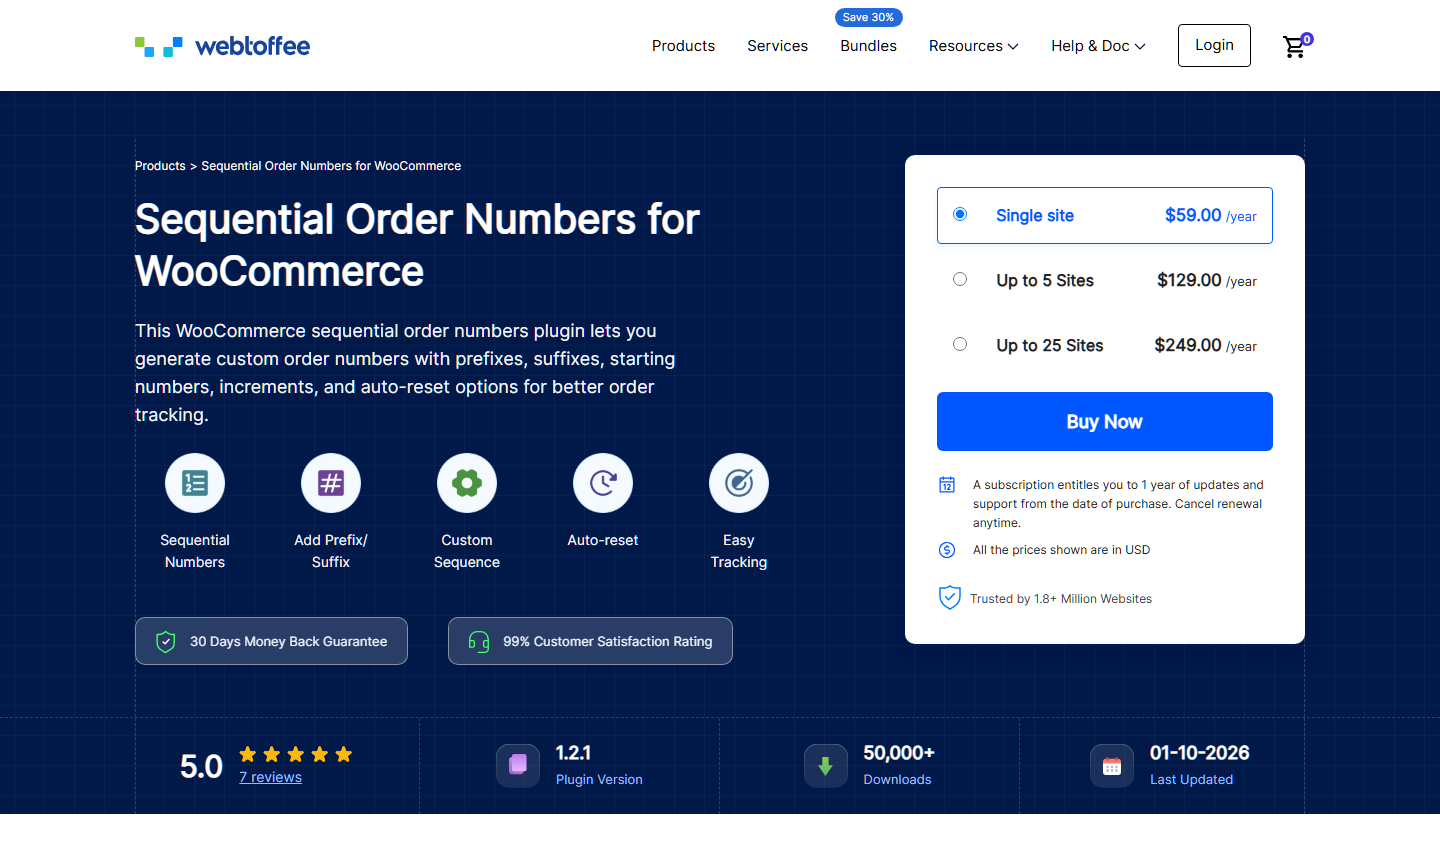Expand the Help & Doc dropdown
The image size is (1440, 860).
point(1098,46)
